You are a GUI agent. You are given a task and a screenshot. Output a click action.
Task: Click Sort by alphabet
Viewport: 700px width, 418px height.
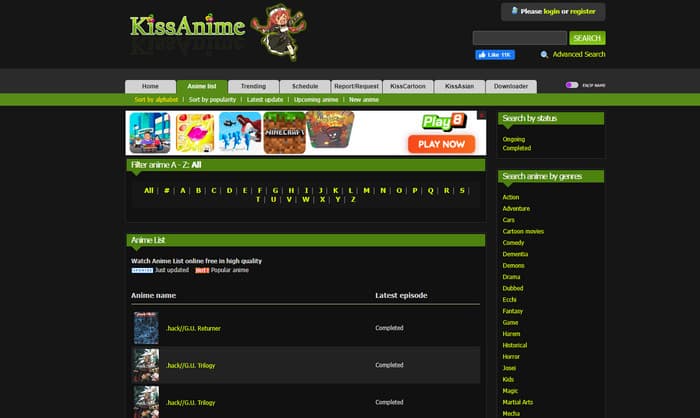click(156, 100)
